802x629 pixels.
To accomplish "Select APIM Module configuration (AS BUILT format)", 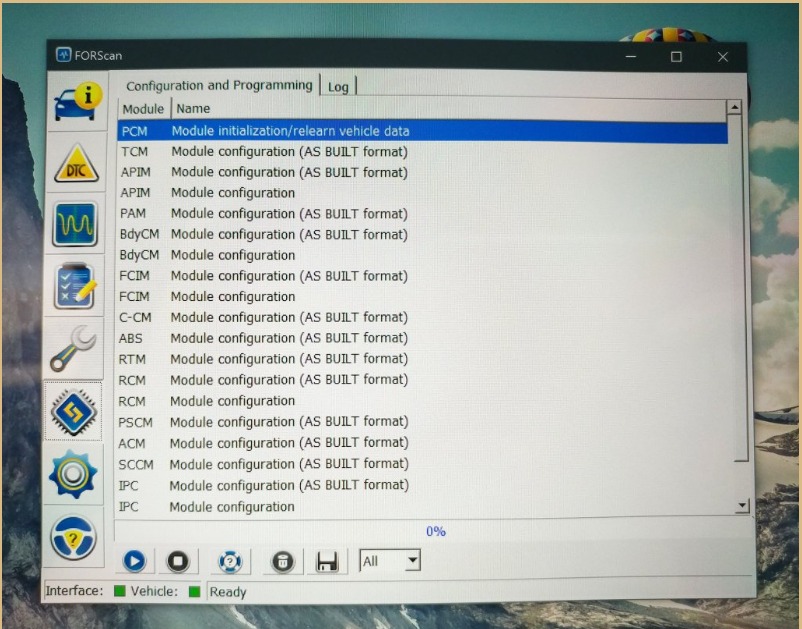I will 422,172.
